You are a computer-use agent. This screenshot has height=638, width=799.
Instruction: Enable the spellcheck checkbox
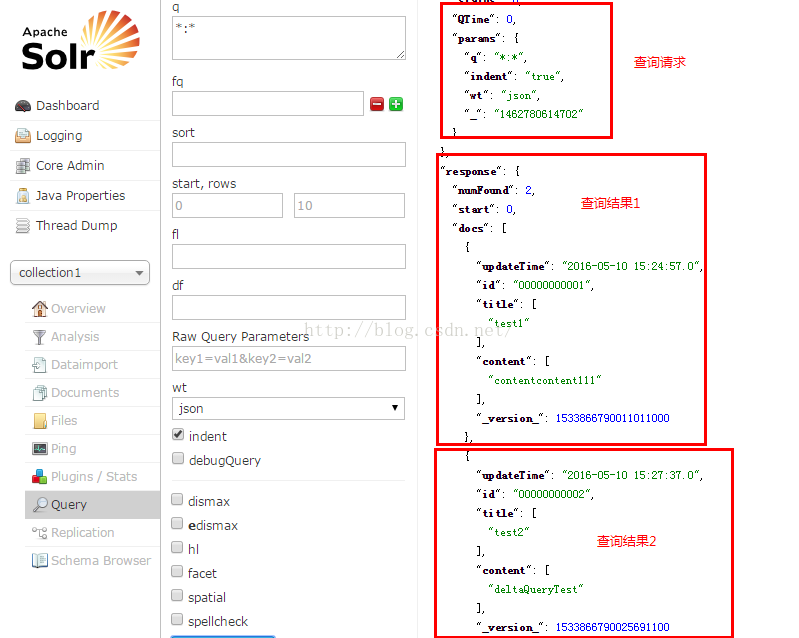tap(177, 619)
